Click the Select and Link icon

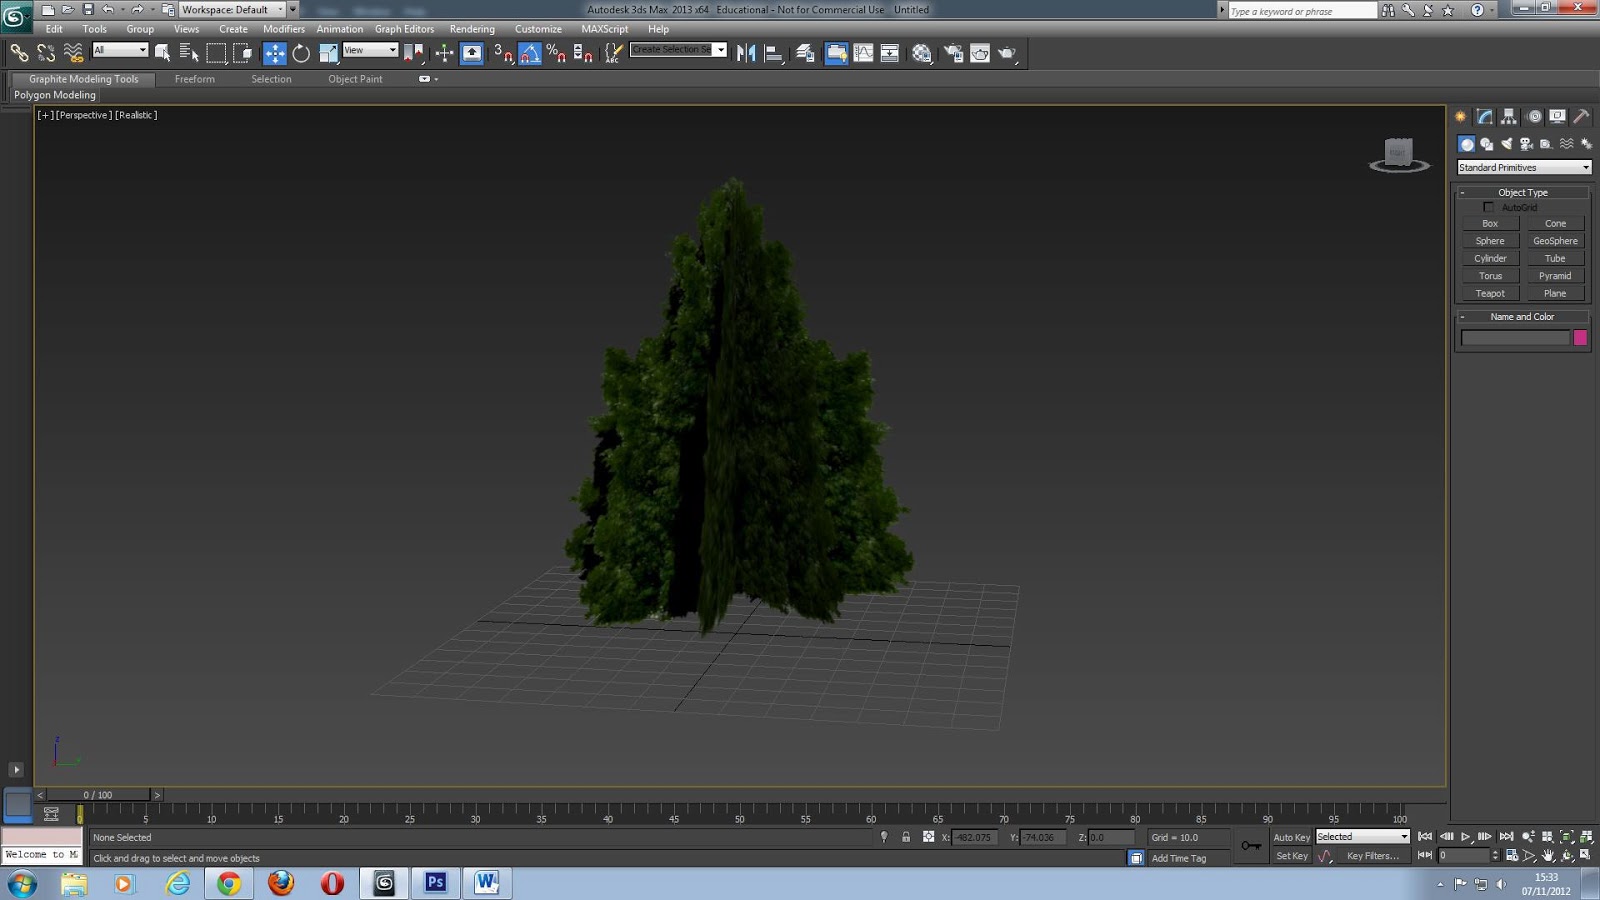19,53
